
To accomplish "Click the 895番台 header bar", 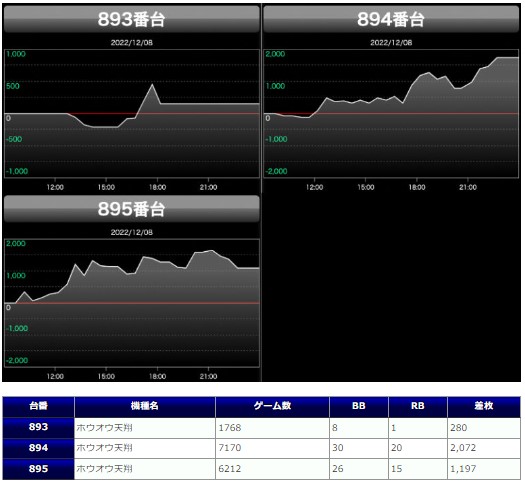I will click(132, 209).
